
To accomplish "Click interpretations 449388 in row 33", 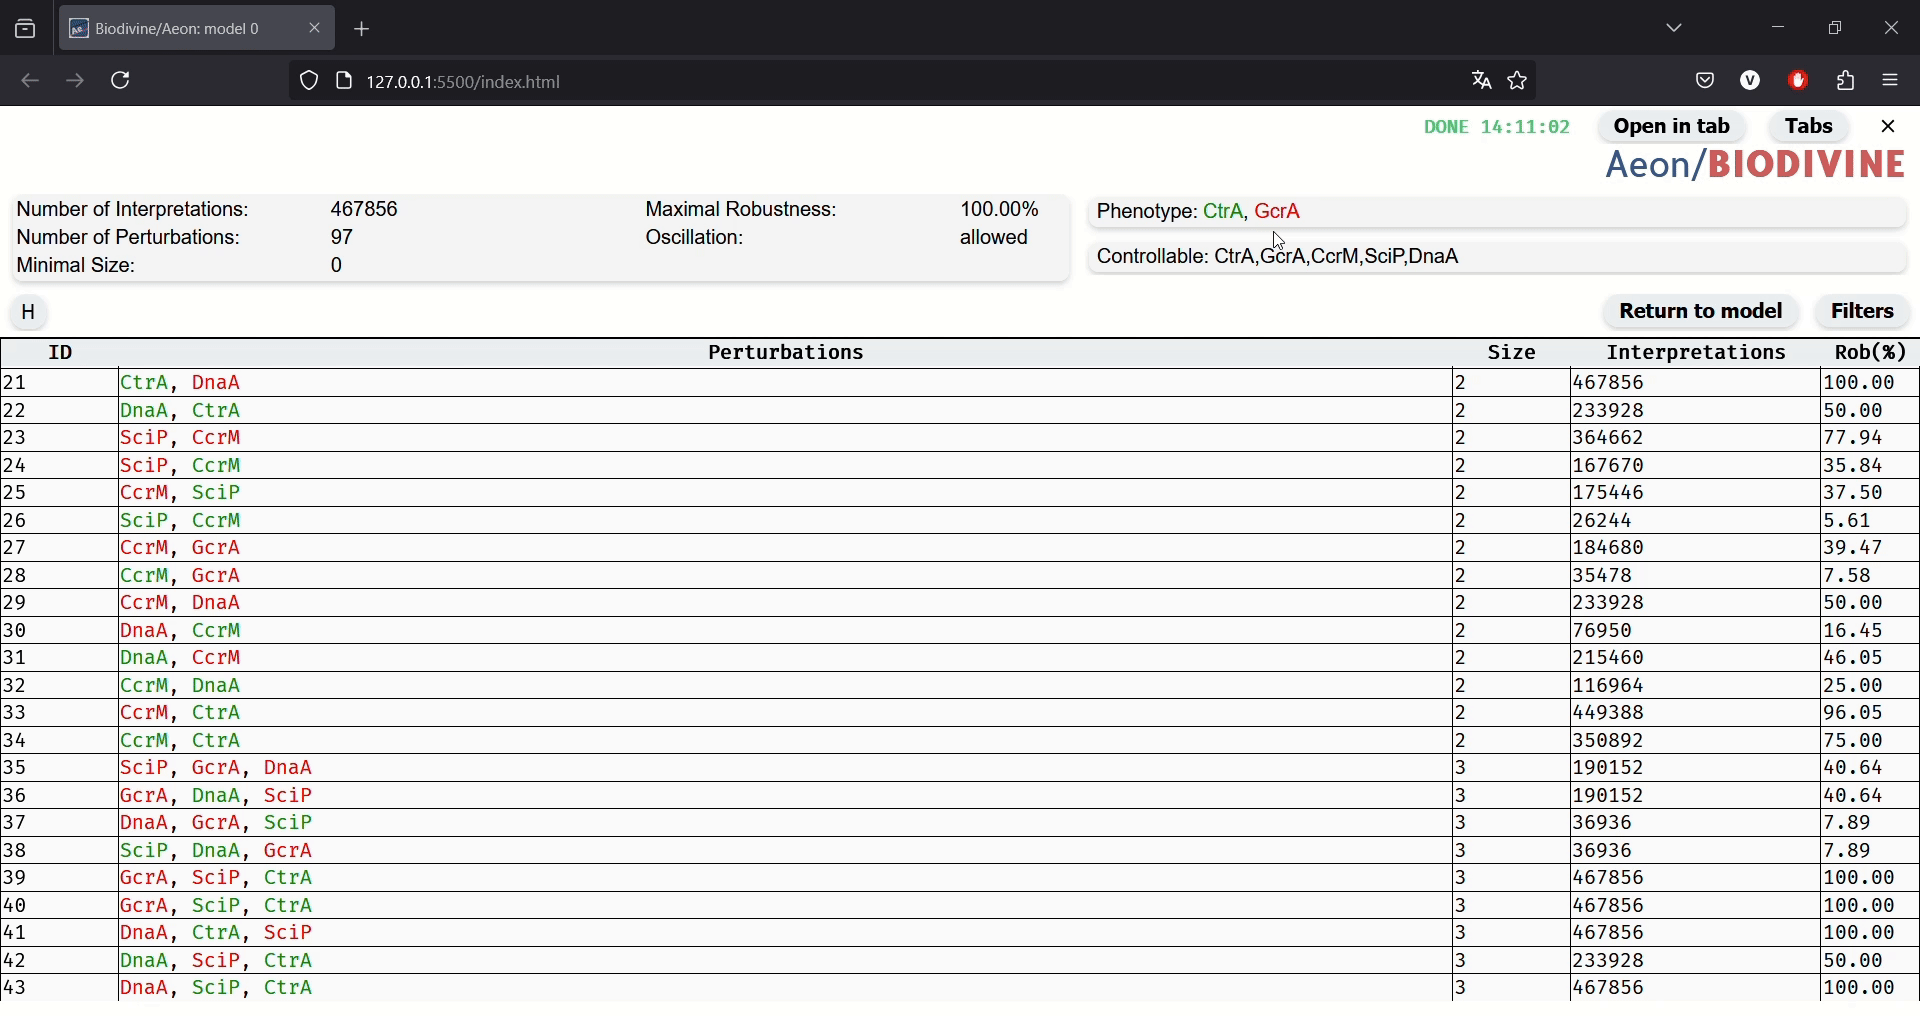I will (1610, 715).
